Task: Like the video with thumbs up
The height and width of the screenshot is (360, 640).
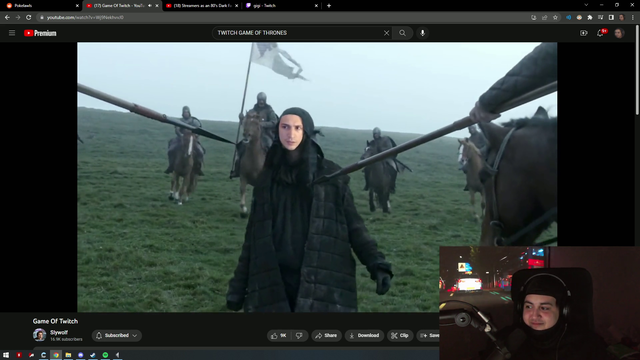Action: click(x=278, y=336)
